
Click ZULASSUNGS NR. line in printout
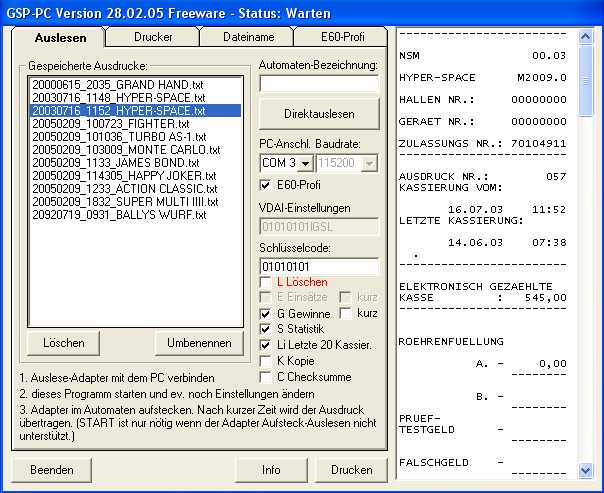(x=483, y=144)
